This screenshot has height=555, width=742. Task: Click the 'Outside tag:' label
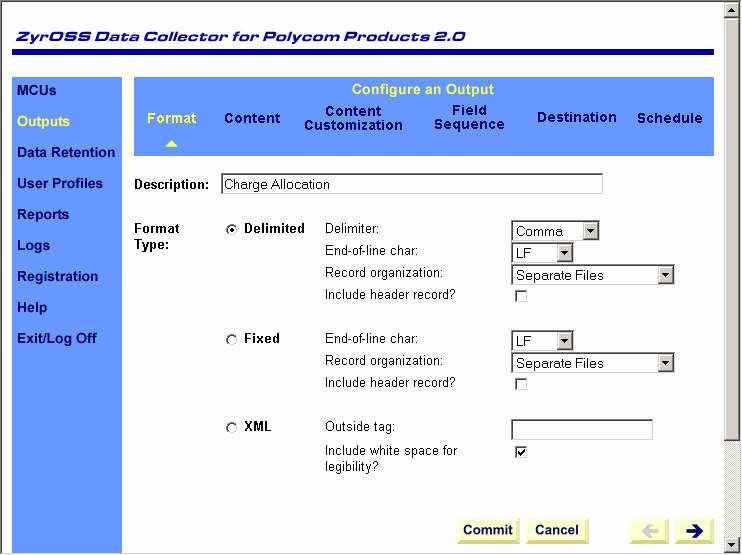click(360, 427)
